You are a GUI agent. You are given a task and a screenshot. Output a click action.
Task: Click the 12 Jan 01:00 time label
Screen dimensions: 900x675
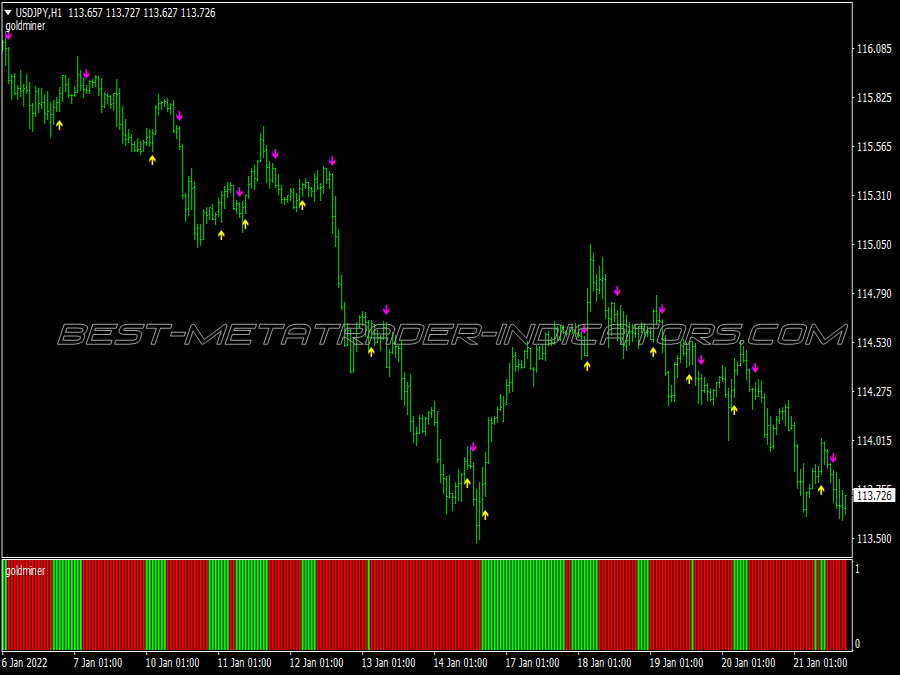tap(316, 662)
